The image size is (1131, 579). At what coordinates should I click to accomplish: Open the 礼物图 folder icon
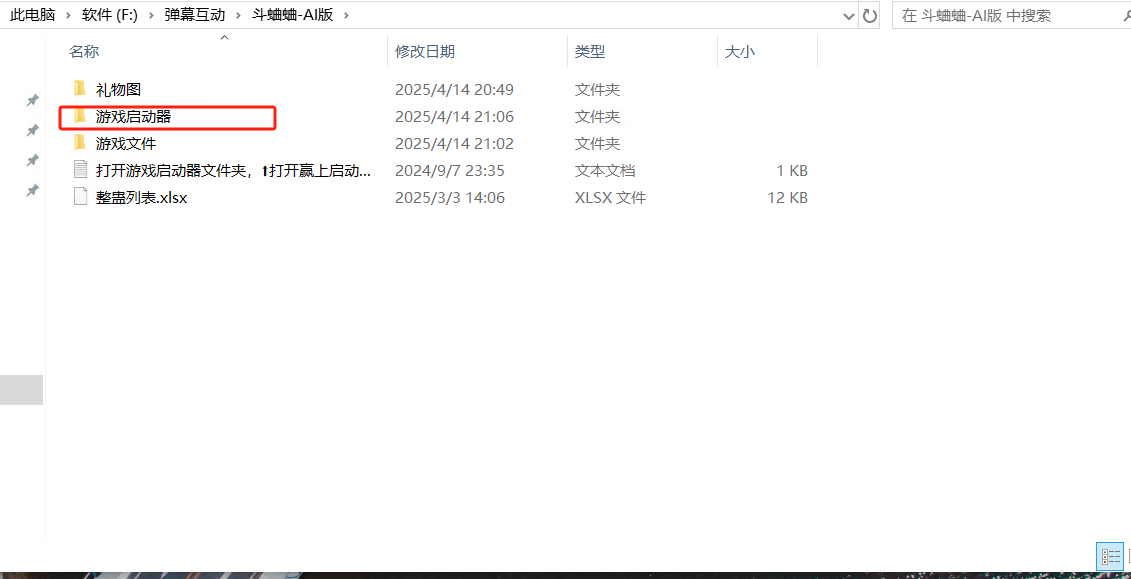pyautogui.click(x=80, y=89)
